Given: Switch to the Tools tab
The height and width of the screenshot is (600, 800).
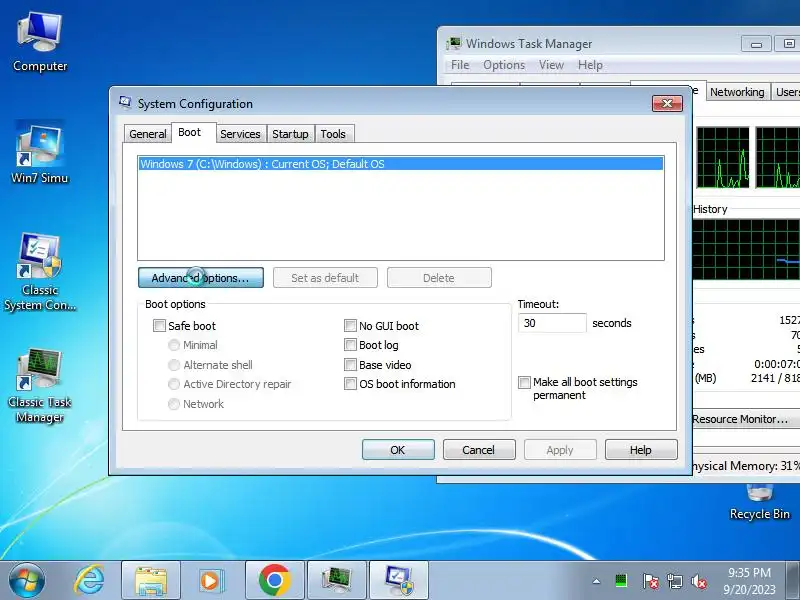Looking at the screenshot, I should [333, 134].
